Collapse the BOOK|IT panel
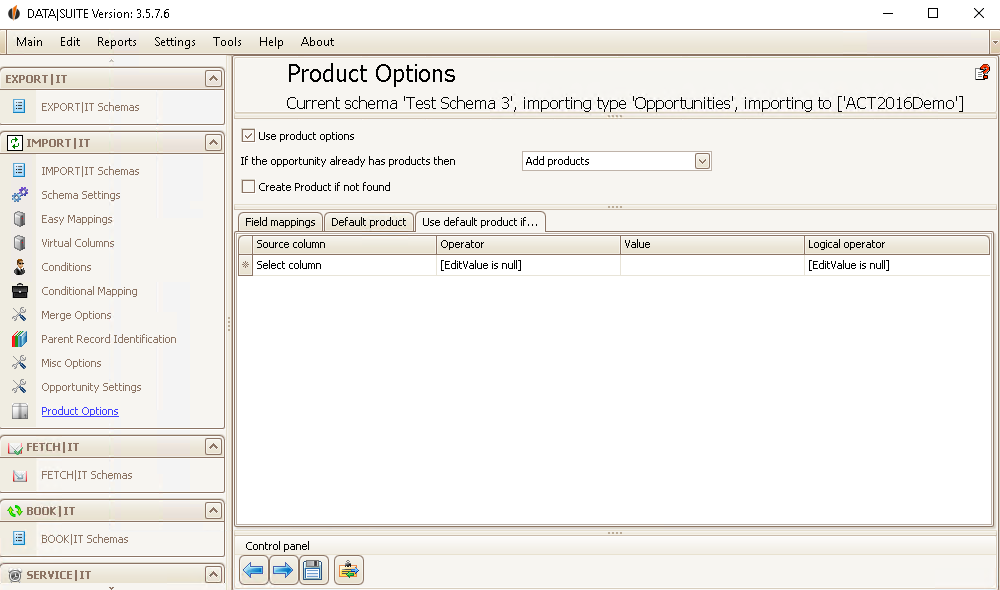The width and height of the screenshot is (1000, 590). point(213,510)
